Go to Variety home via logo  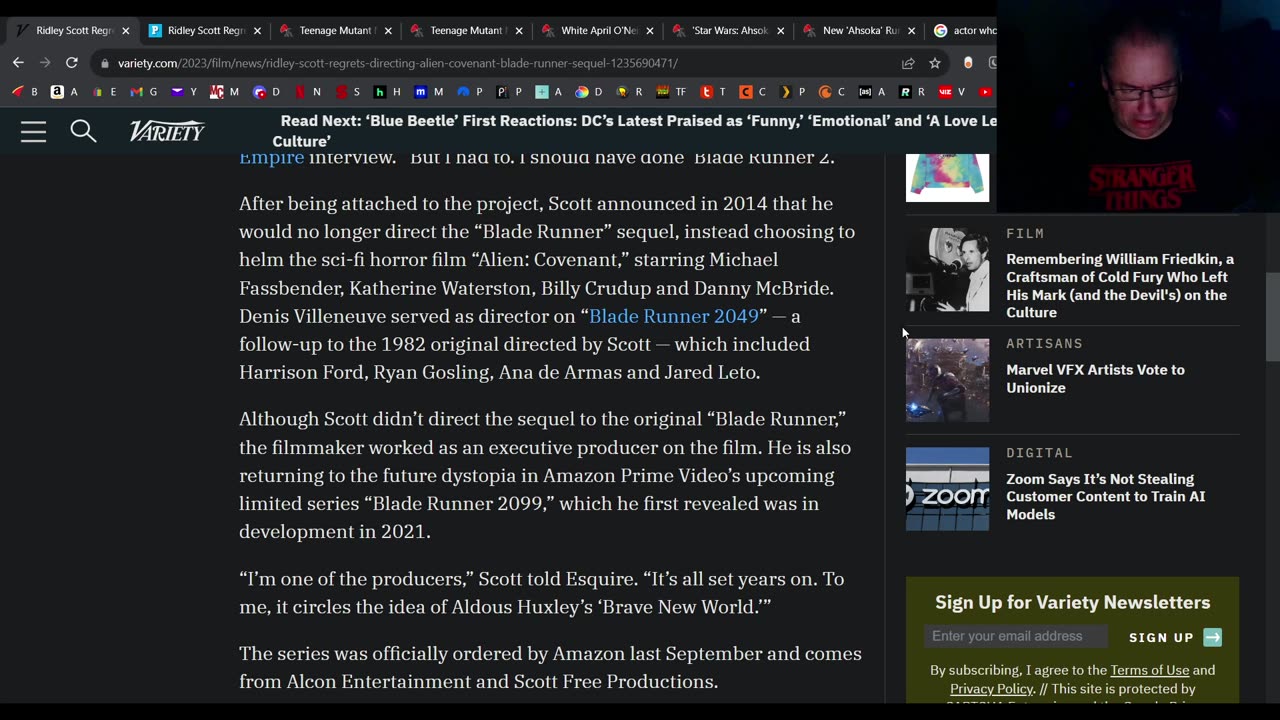(167, 131)
